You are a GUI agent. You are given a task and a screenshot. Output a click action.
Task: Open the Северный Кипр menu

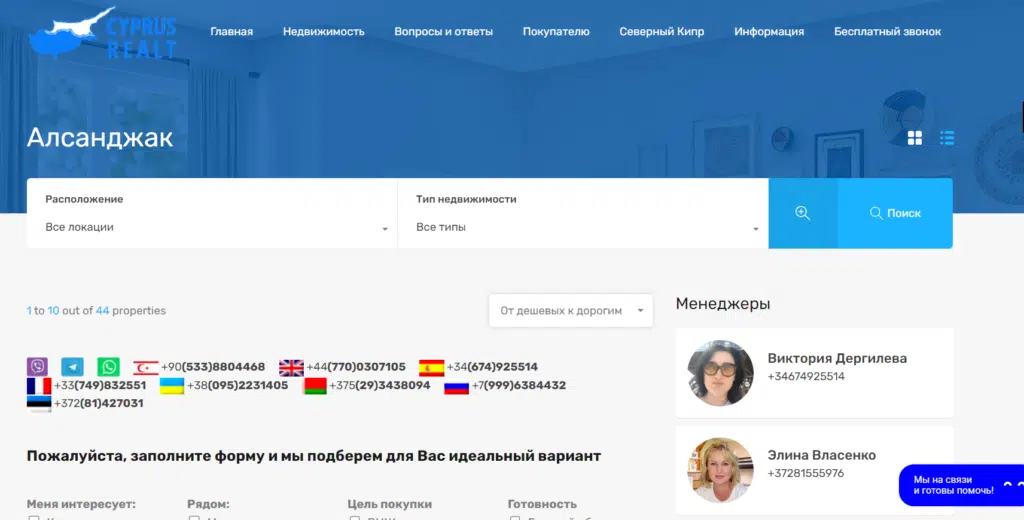click(662, 31)
